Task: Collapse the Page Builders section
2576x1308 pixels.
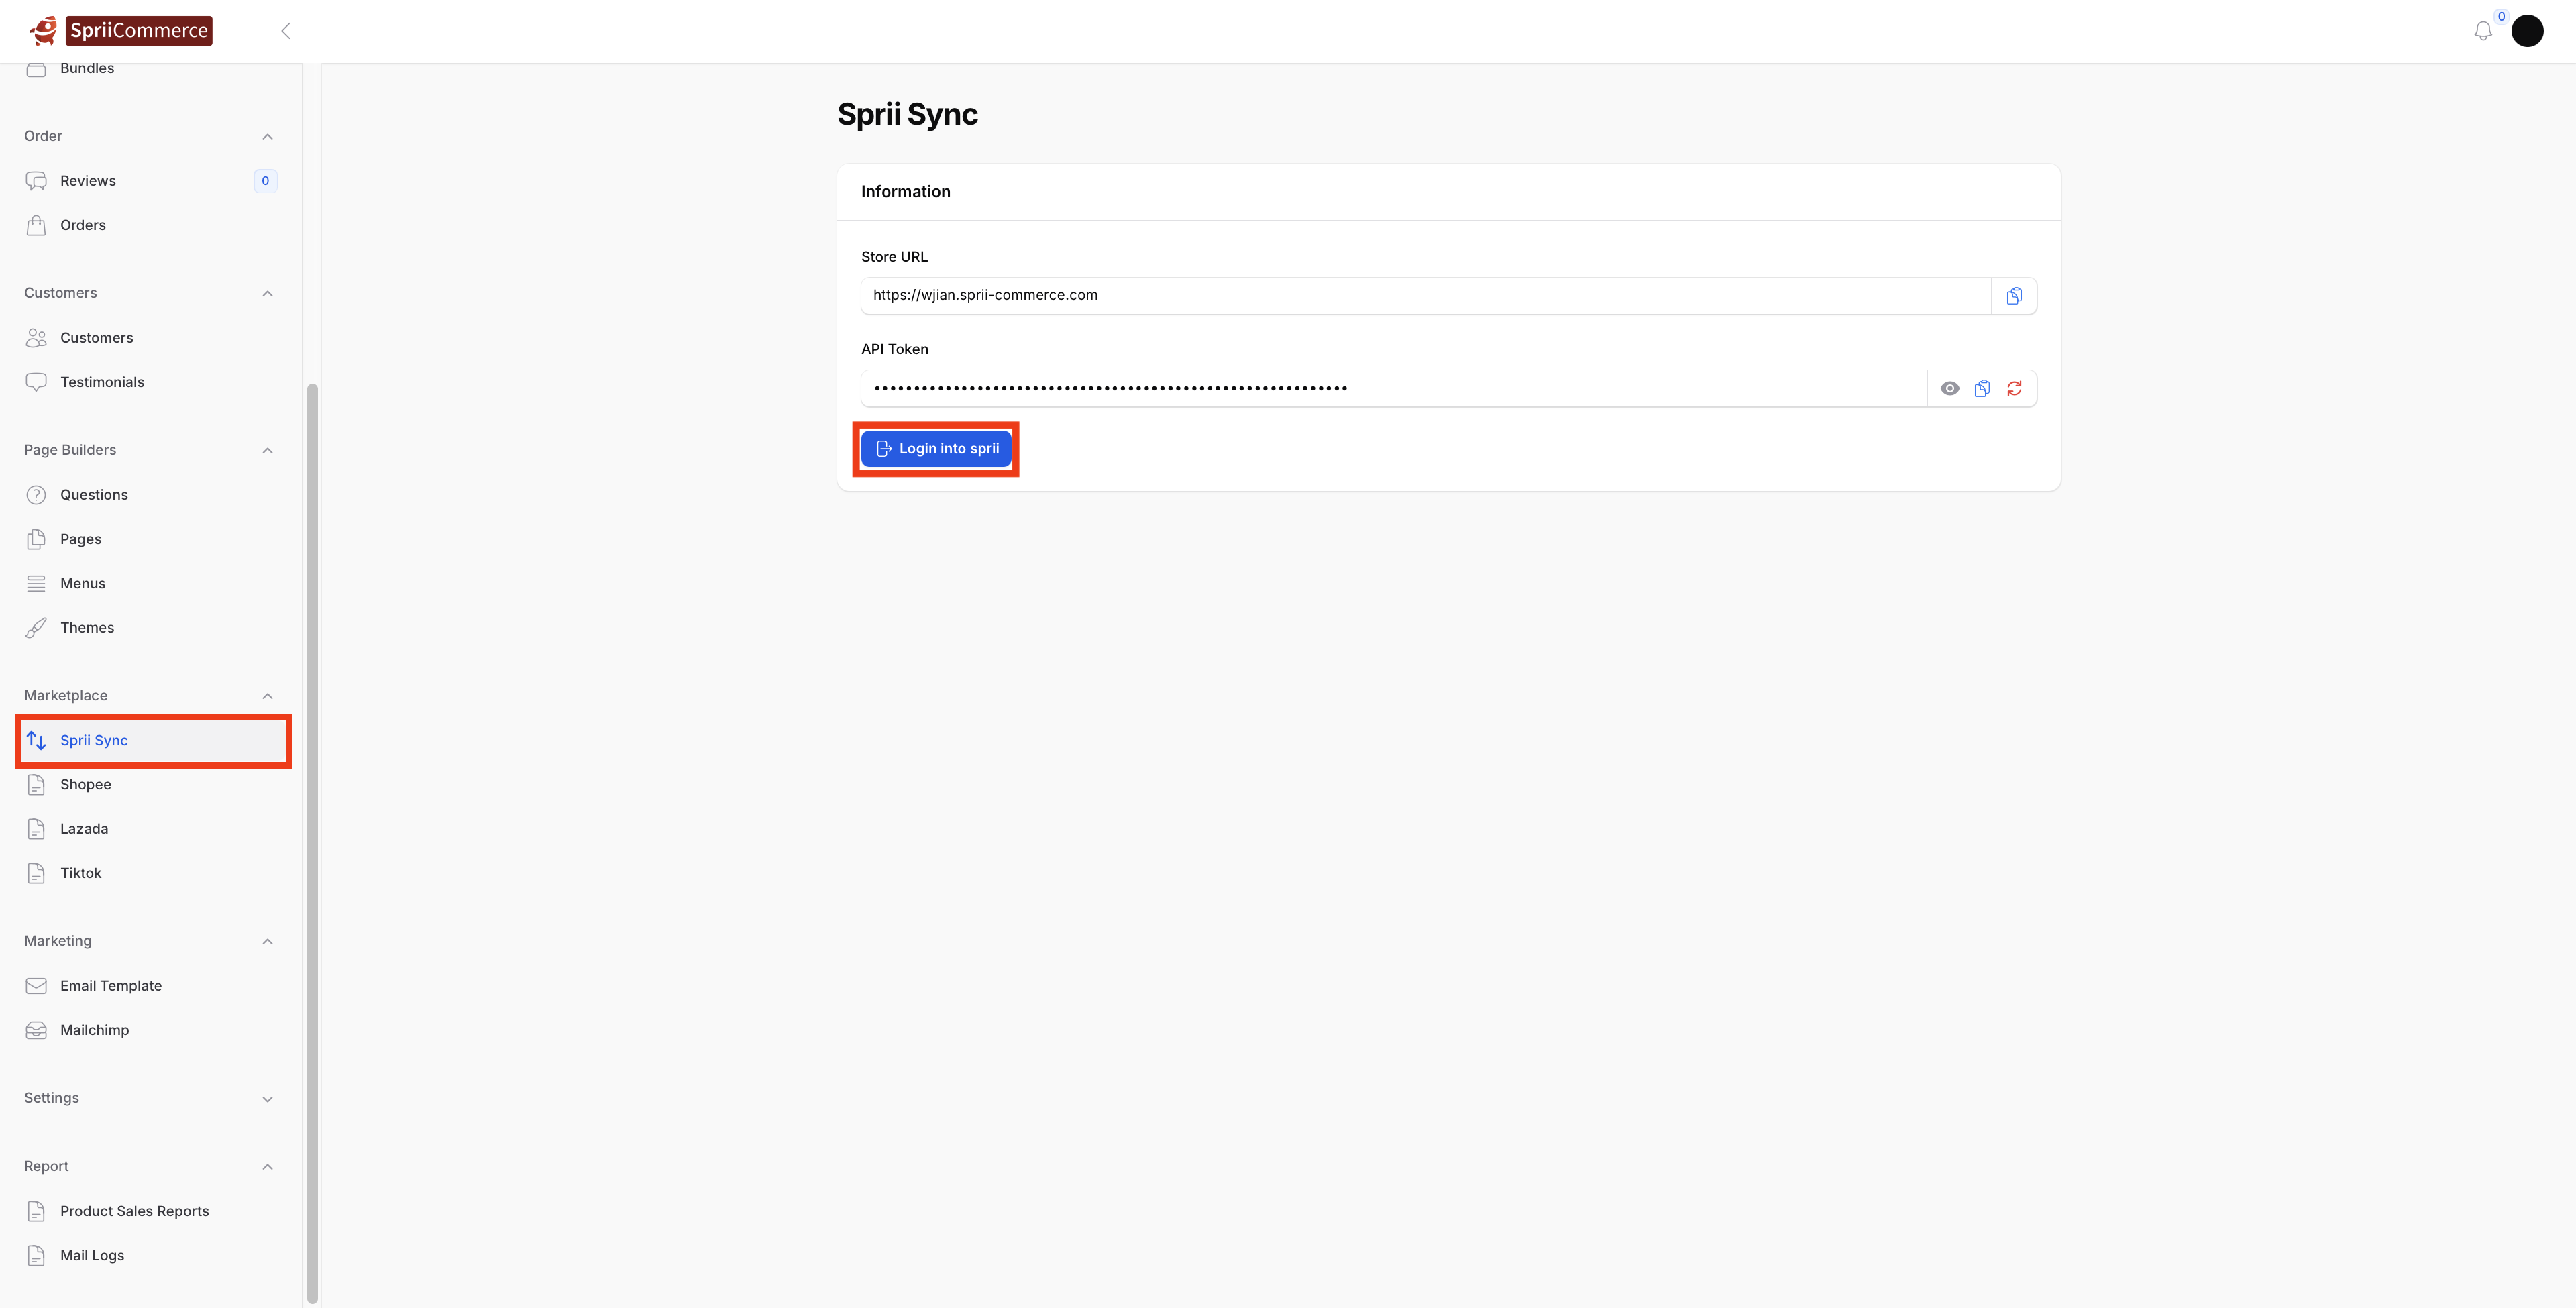Action: coord(267,451)
